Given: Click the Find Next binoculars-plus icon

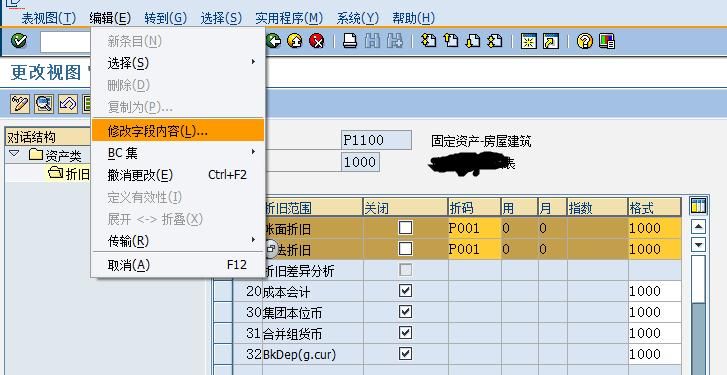Looking at the screenshot, I should [395, 41].
